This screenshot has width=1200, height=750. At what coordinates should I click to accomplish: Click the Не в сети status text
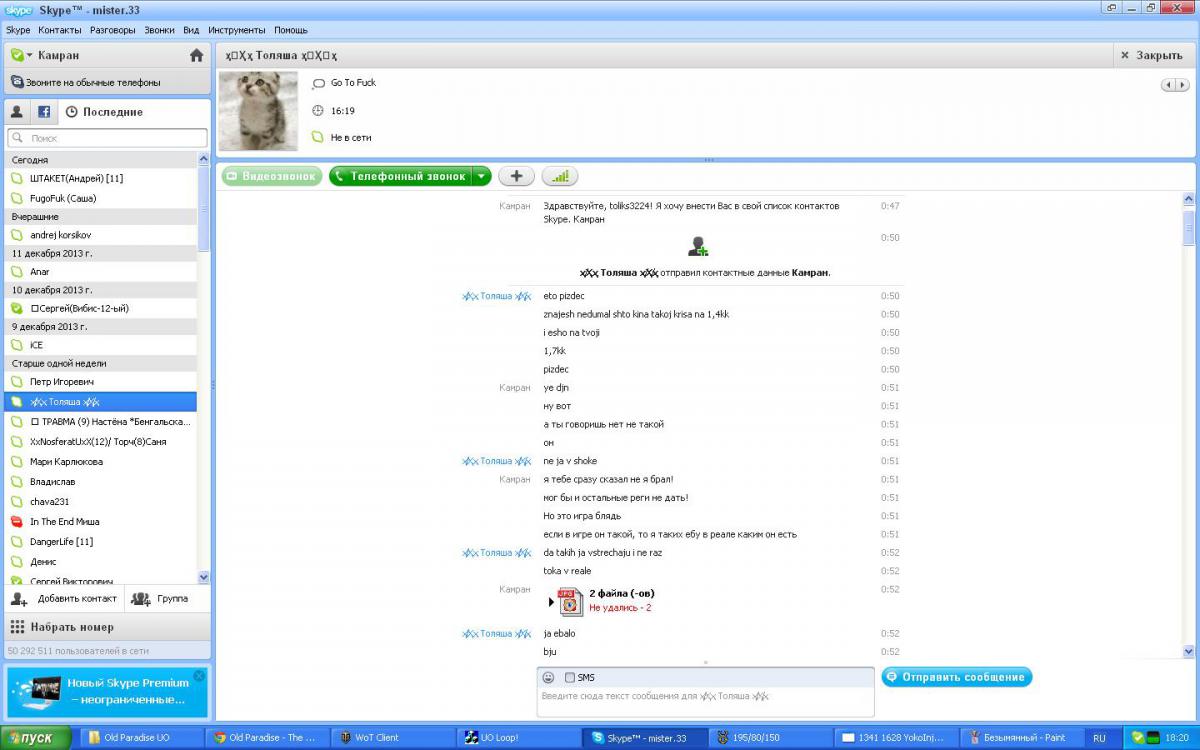(x=350, y=137)
